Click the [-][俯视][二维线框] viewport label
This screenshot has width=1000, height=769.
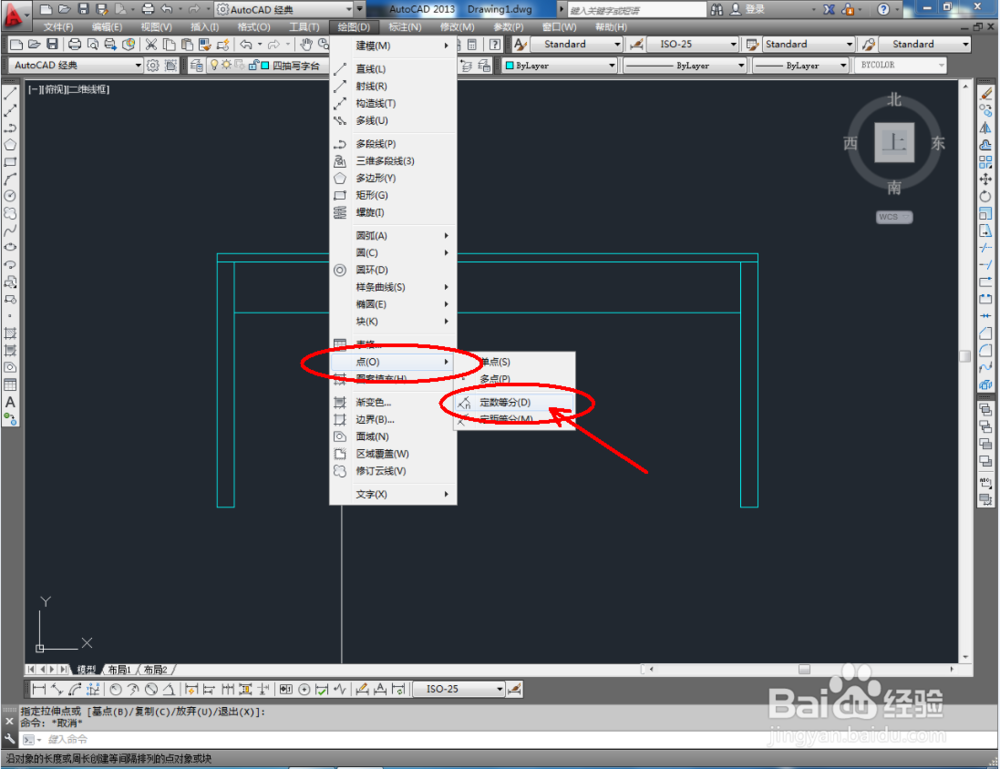point(69,90)
